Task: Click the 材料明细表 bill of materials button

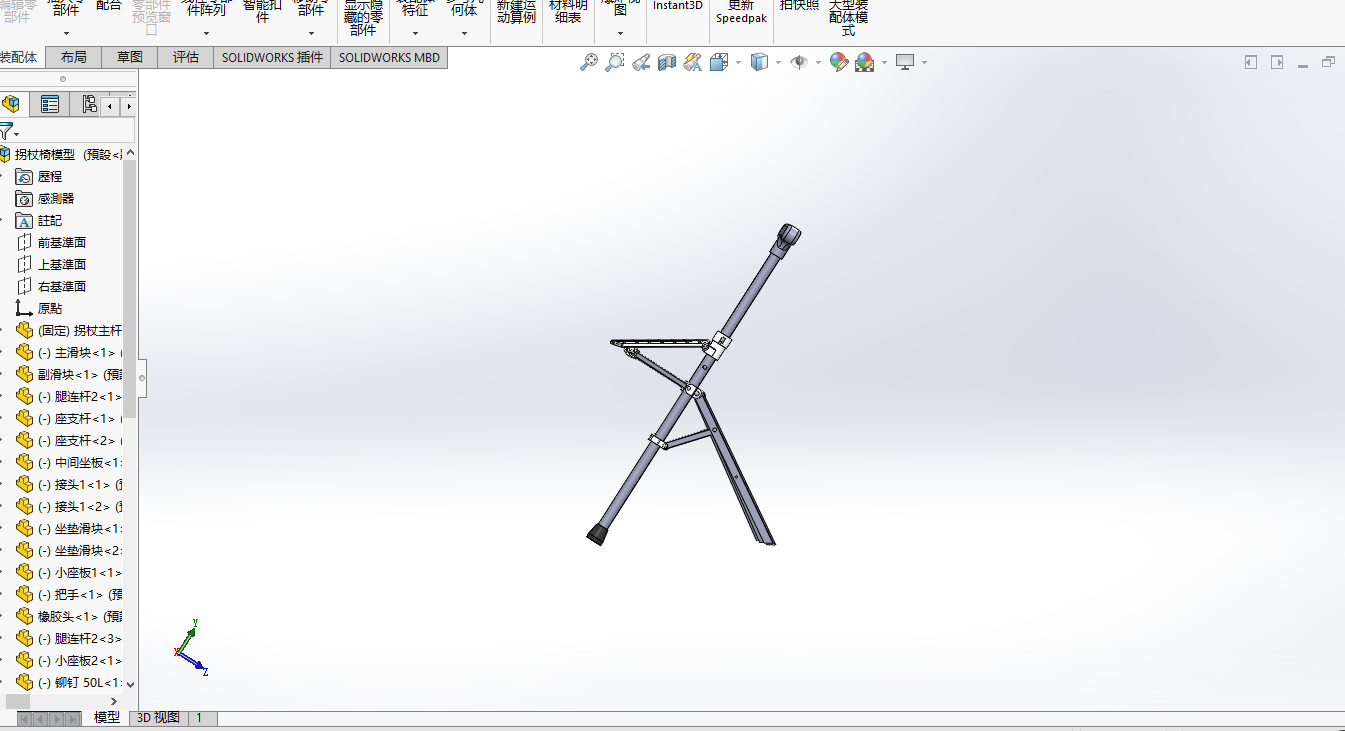Action: point(568,11)
